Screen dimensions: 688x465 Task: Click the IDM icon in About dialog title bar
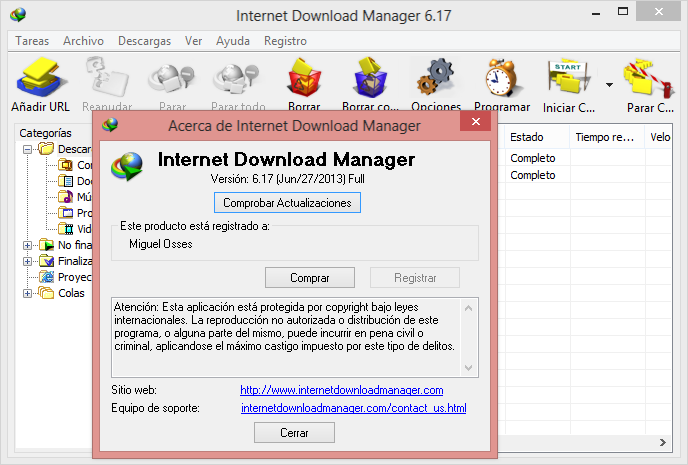coord(110,125)
